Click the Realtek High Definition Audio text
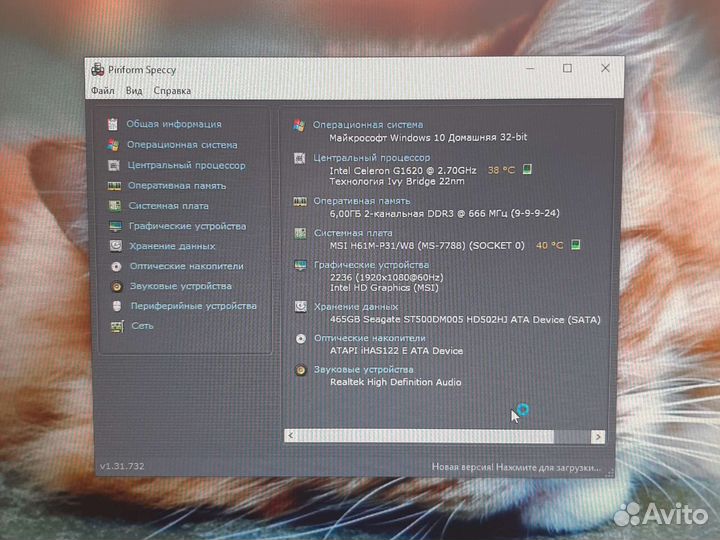 [x=396, y=382]
